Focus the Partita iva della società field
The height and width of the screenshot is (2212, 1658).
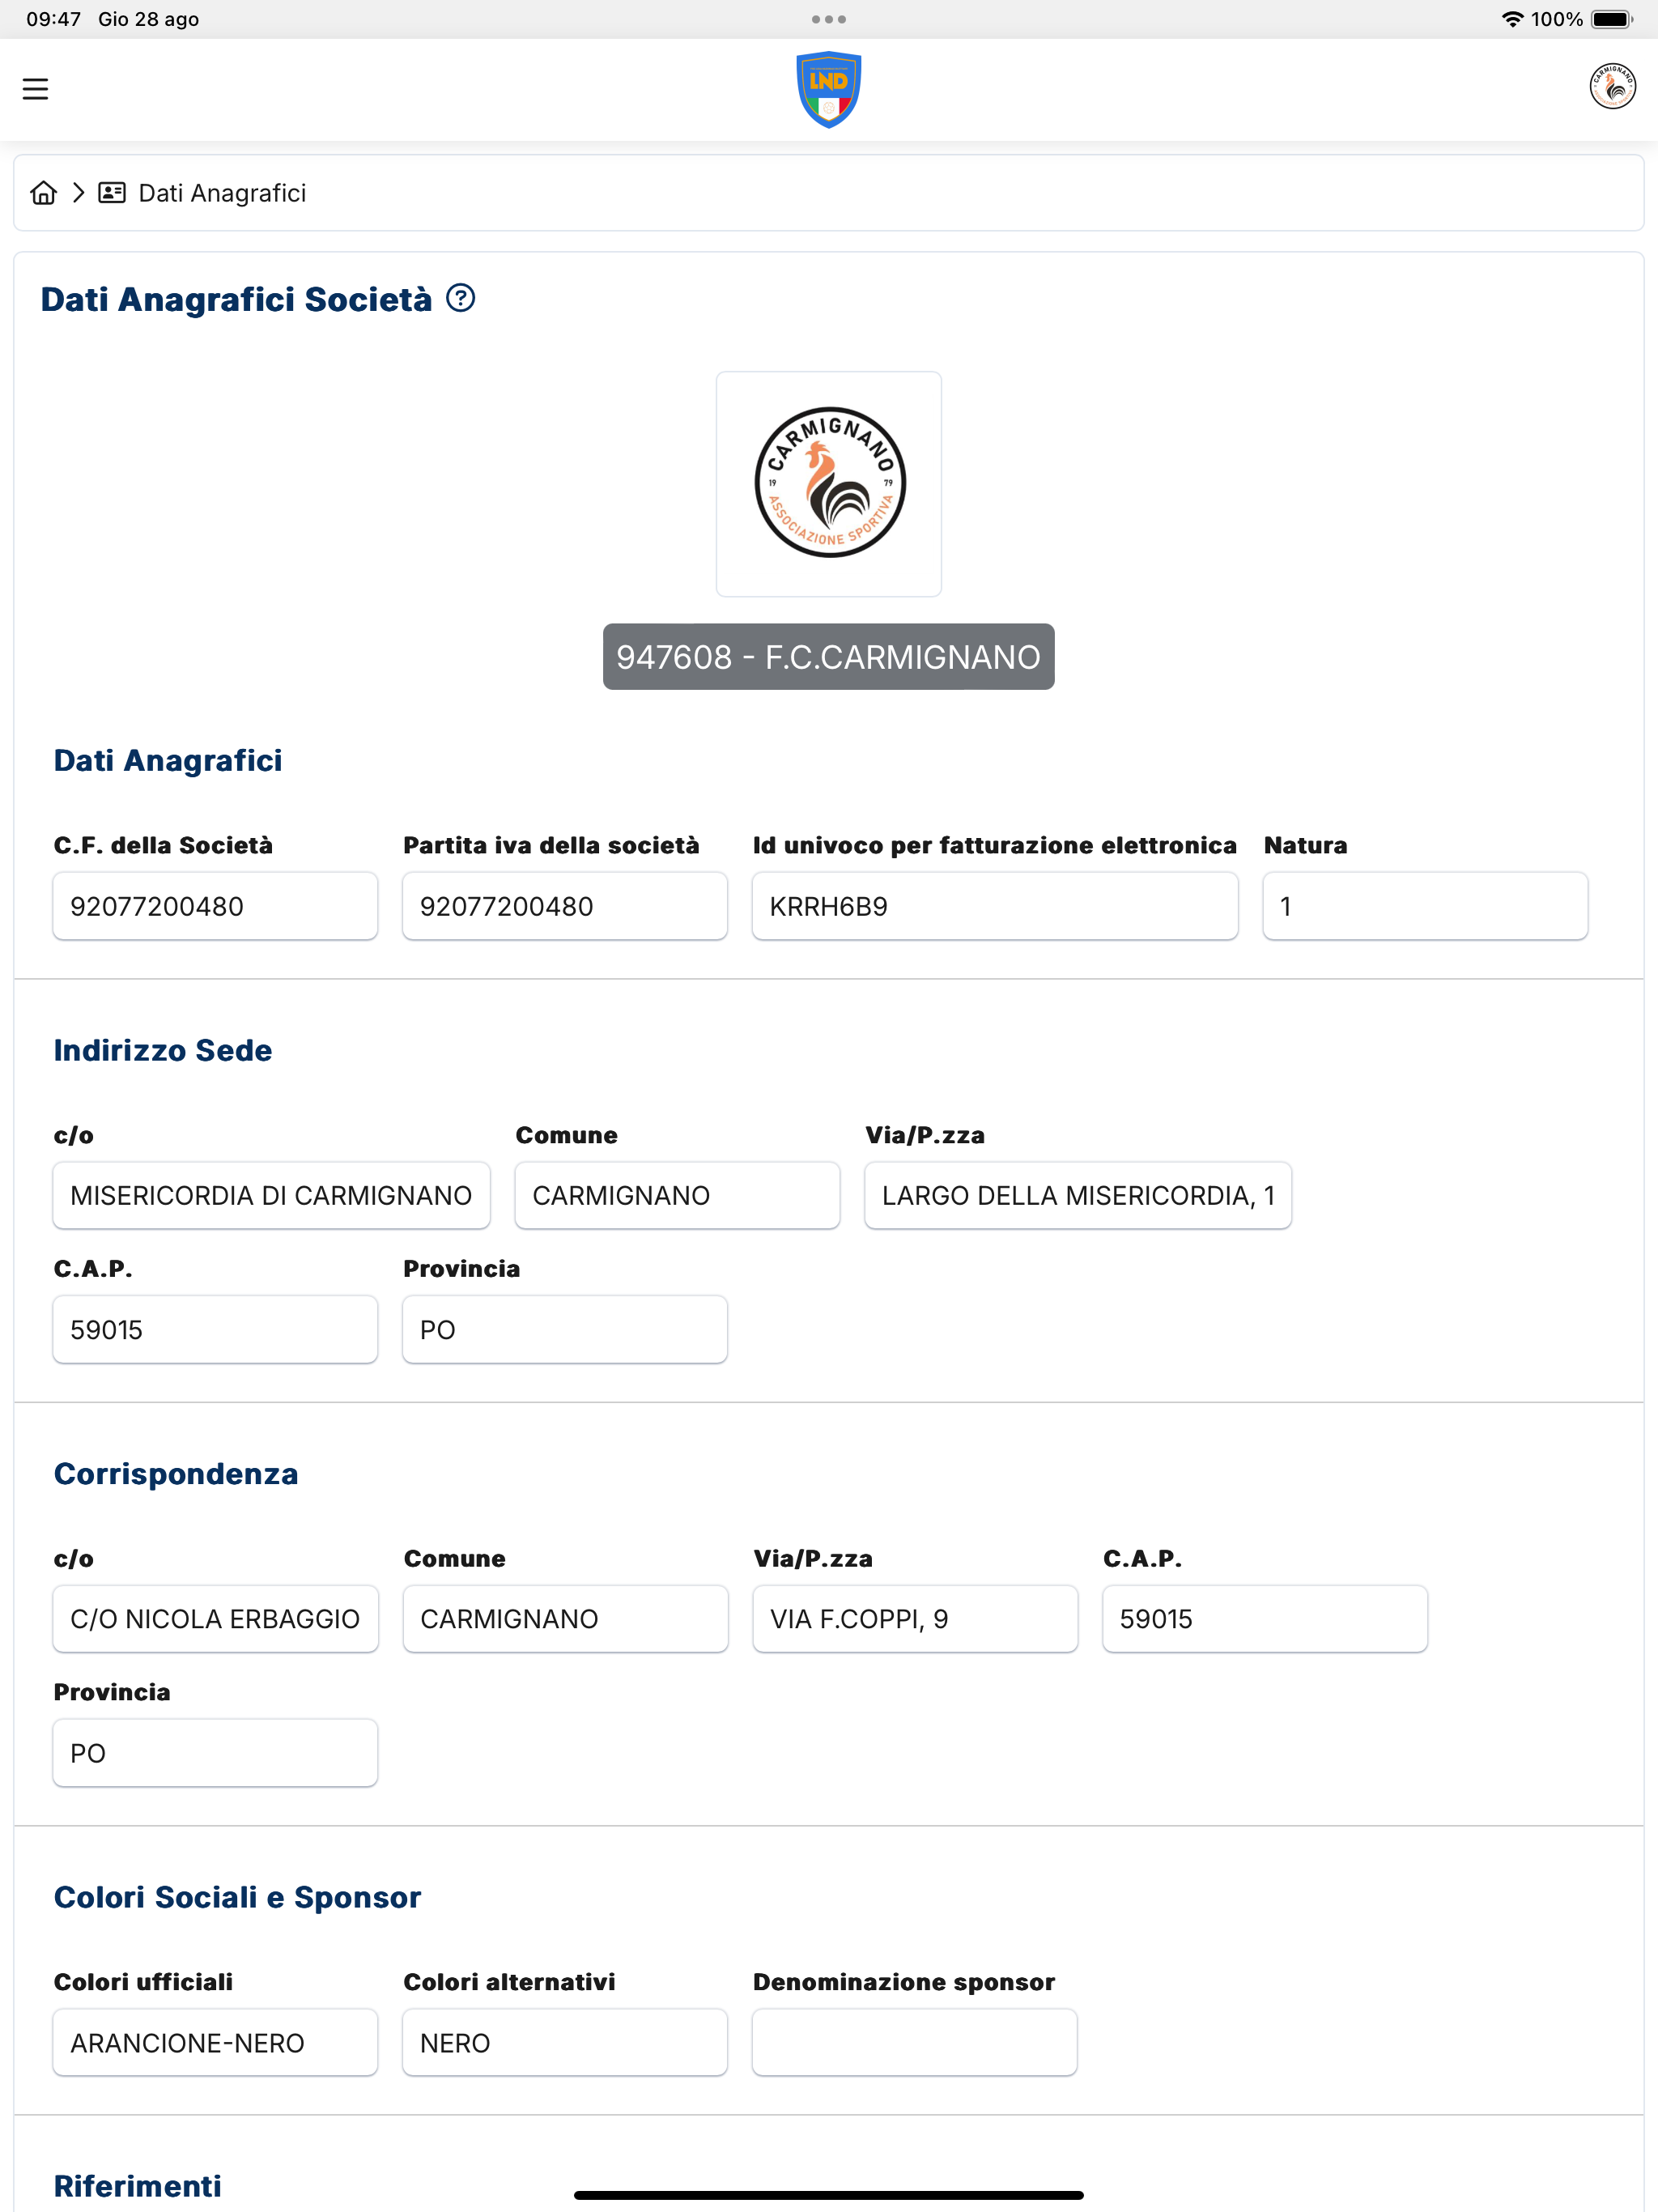[565, 906]
